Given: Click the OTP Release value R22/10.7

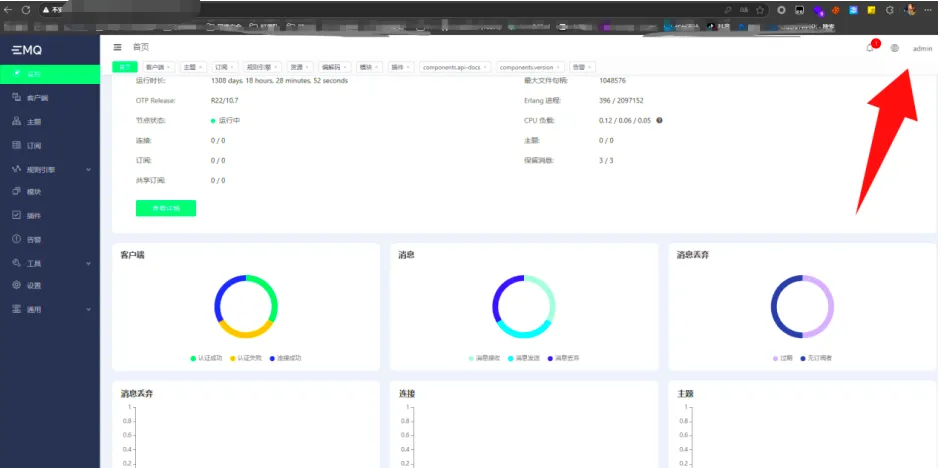Looking at the screenshot, I should 225,100.
